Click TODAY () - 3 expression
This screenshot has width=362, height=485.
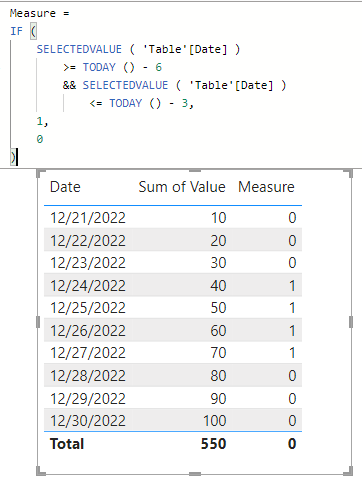149,103
